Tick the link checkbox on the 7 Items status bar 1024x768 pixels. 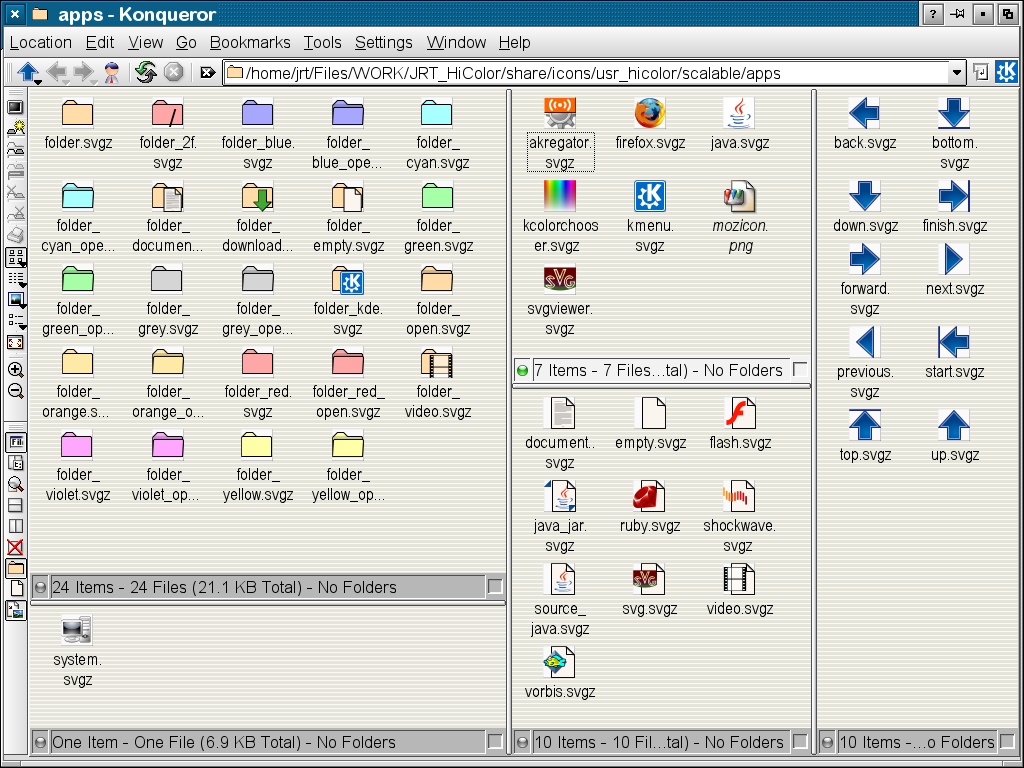[x=799, y=370]
